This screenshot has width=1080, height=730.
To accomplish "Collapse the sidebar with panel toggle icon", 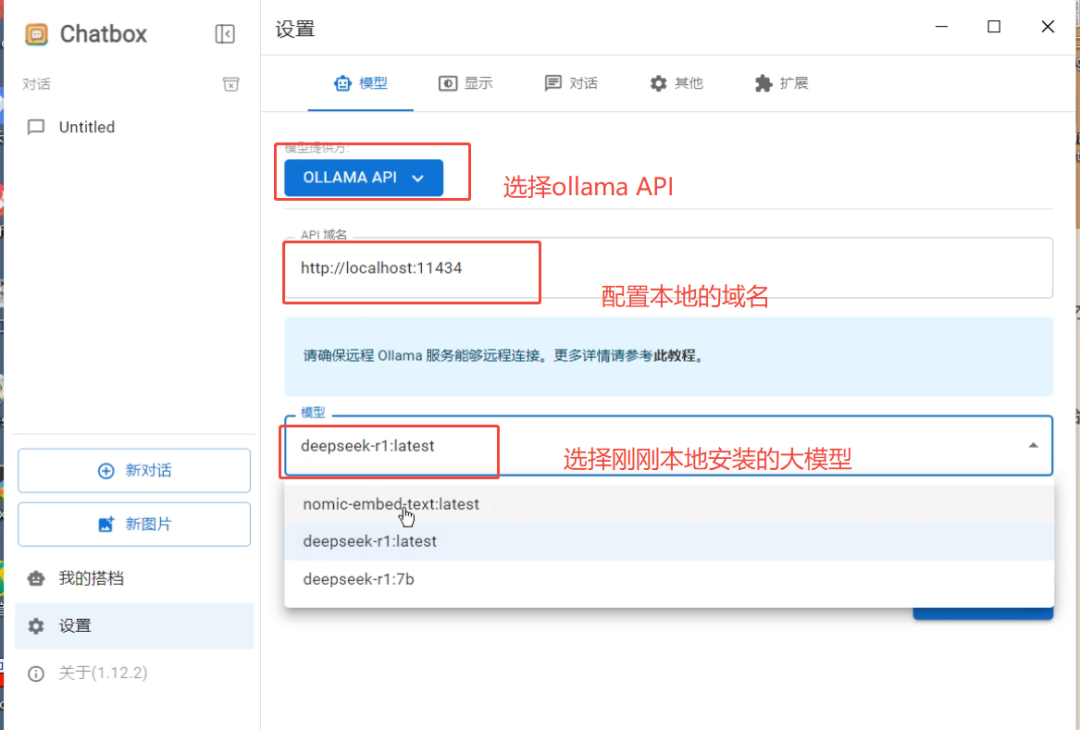I will (x=225, y=34).
